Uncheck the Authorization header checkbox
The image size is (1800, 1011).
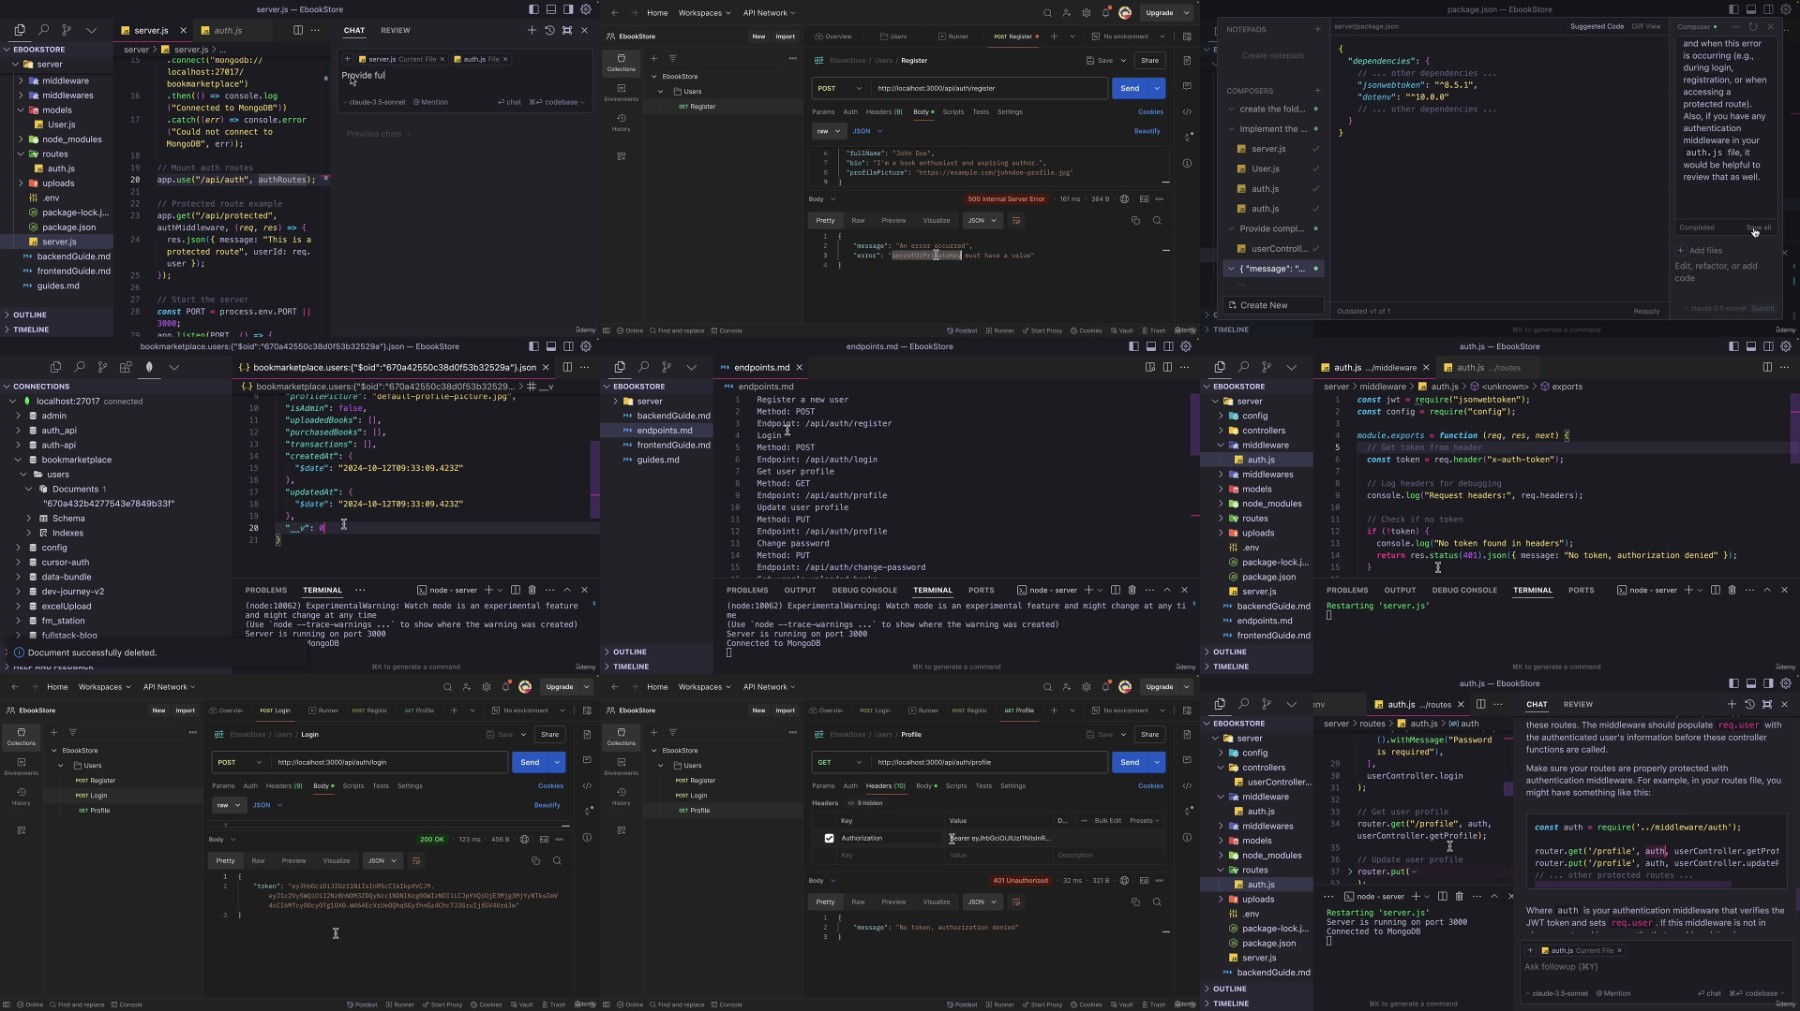[829, 838]
